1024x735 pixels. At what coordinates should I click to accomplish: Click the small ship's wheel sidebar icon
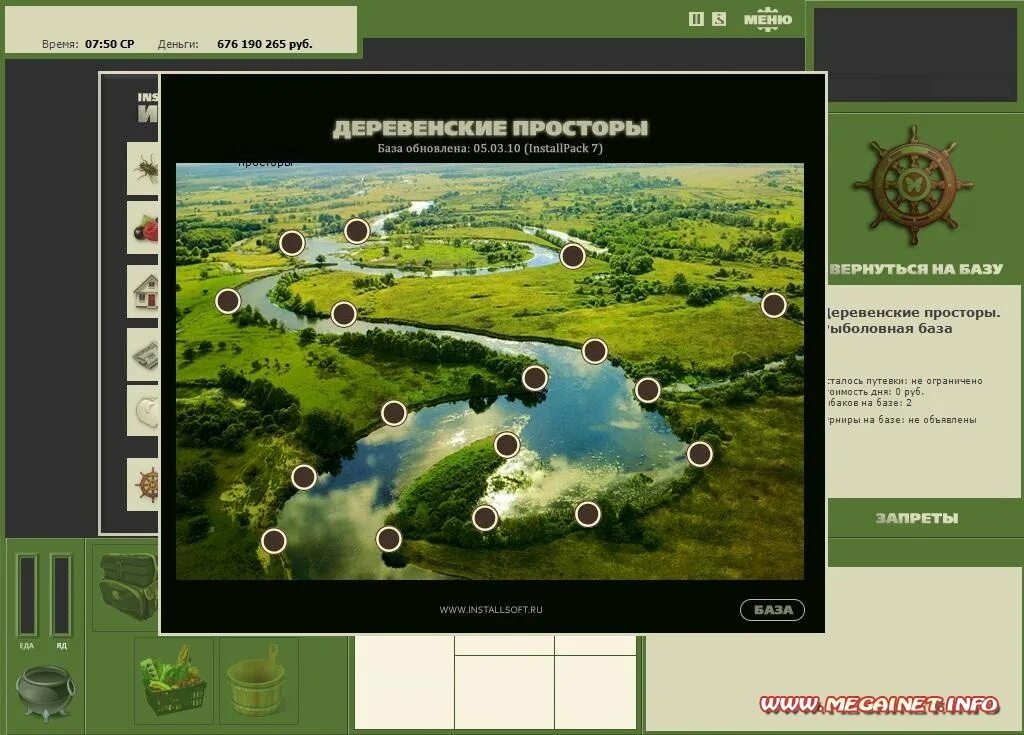(144, 484)
